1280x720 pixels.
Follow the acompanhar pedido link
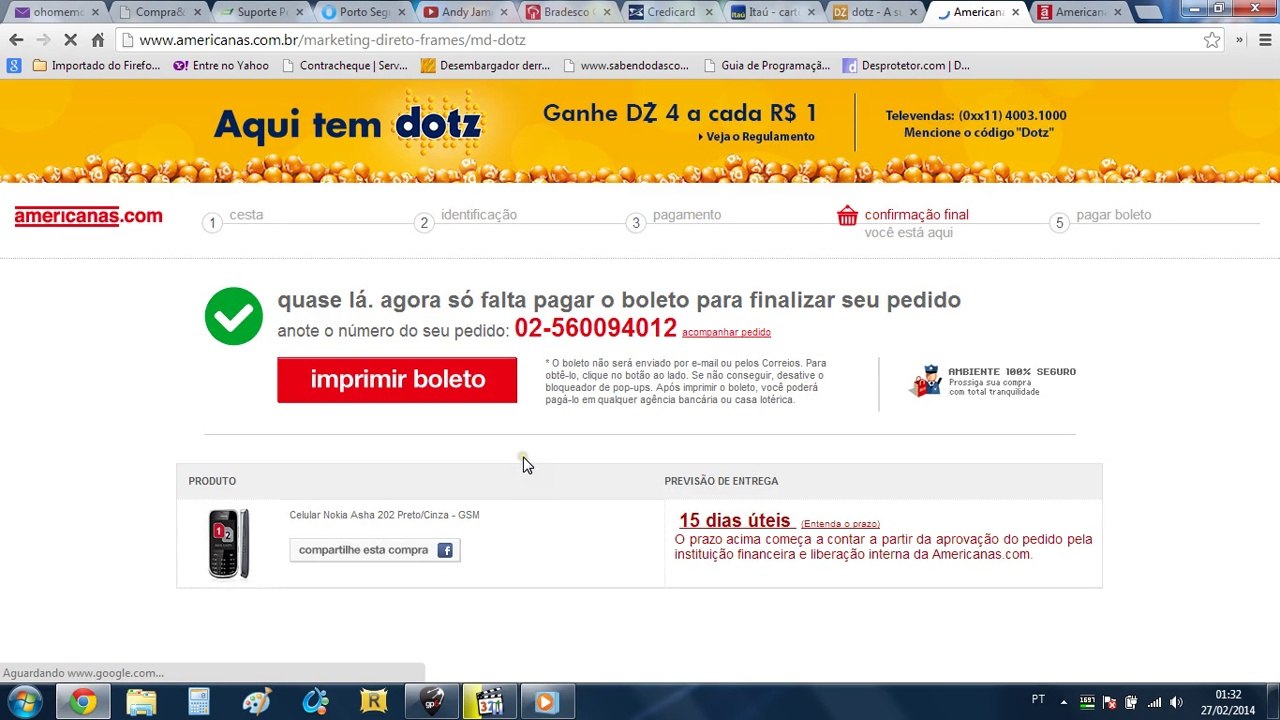726,332
